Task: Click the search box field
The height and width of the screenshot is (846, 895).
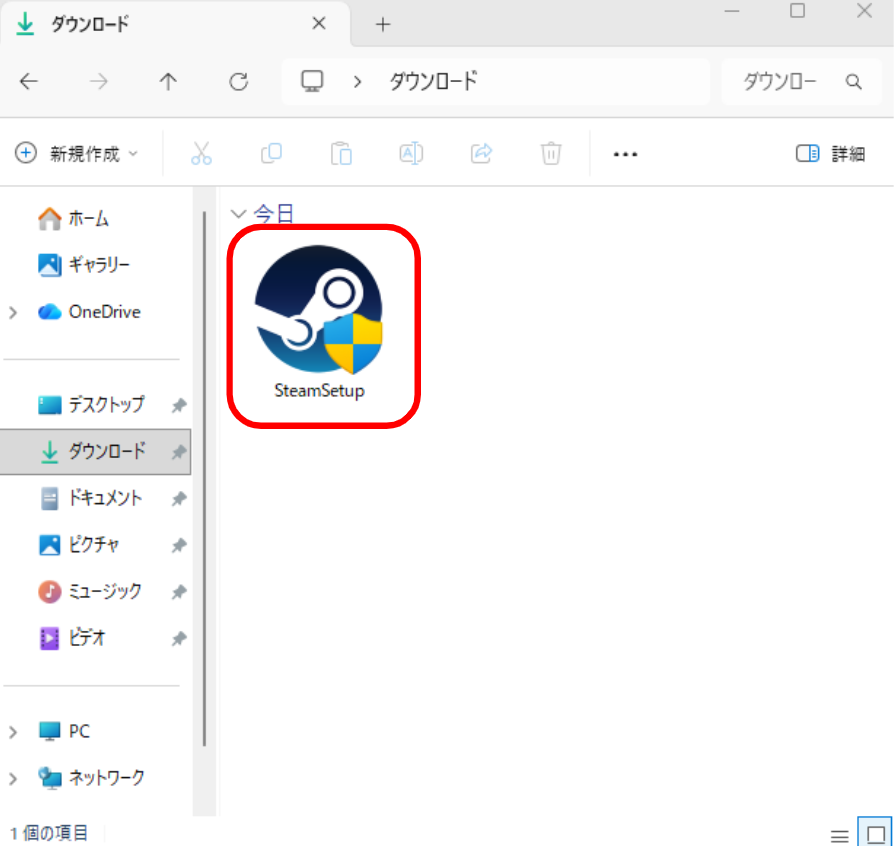Action: coord(801,82)
